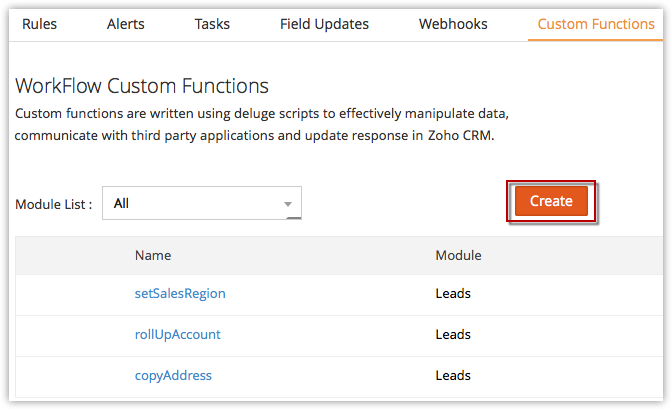Open the Webhooks tab
The image size is (672, 410).
coord(453,24)
